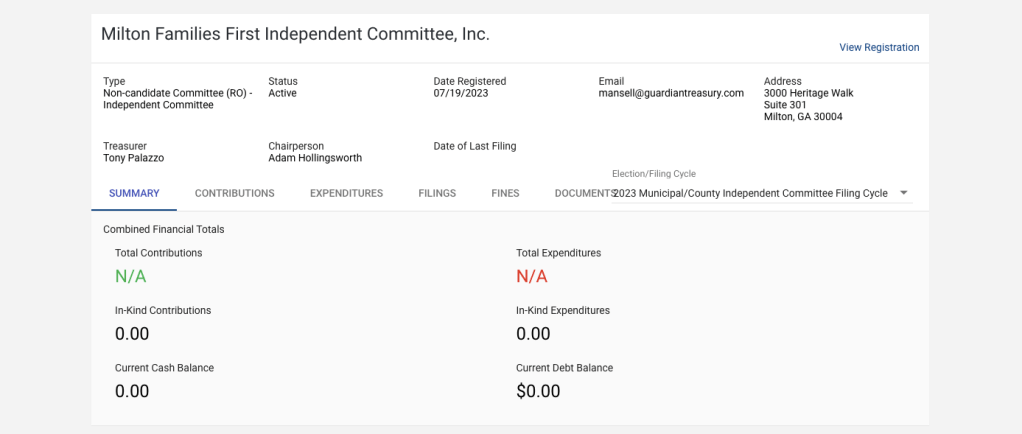Open the 2023 Municipal/County filing cycle selector
Image resolution: width=1022 pixels, height=434 pixels.
pyautogui.click(x=750, y=193)
